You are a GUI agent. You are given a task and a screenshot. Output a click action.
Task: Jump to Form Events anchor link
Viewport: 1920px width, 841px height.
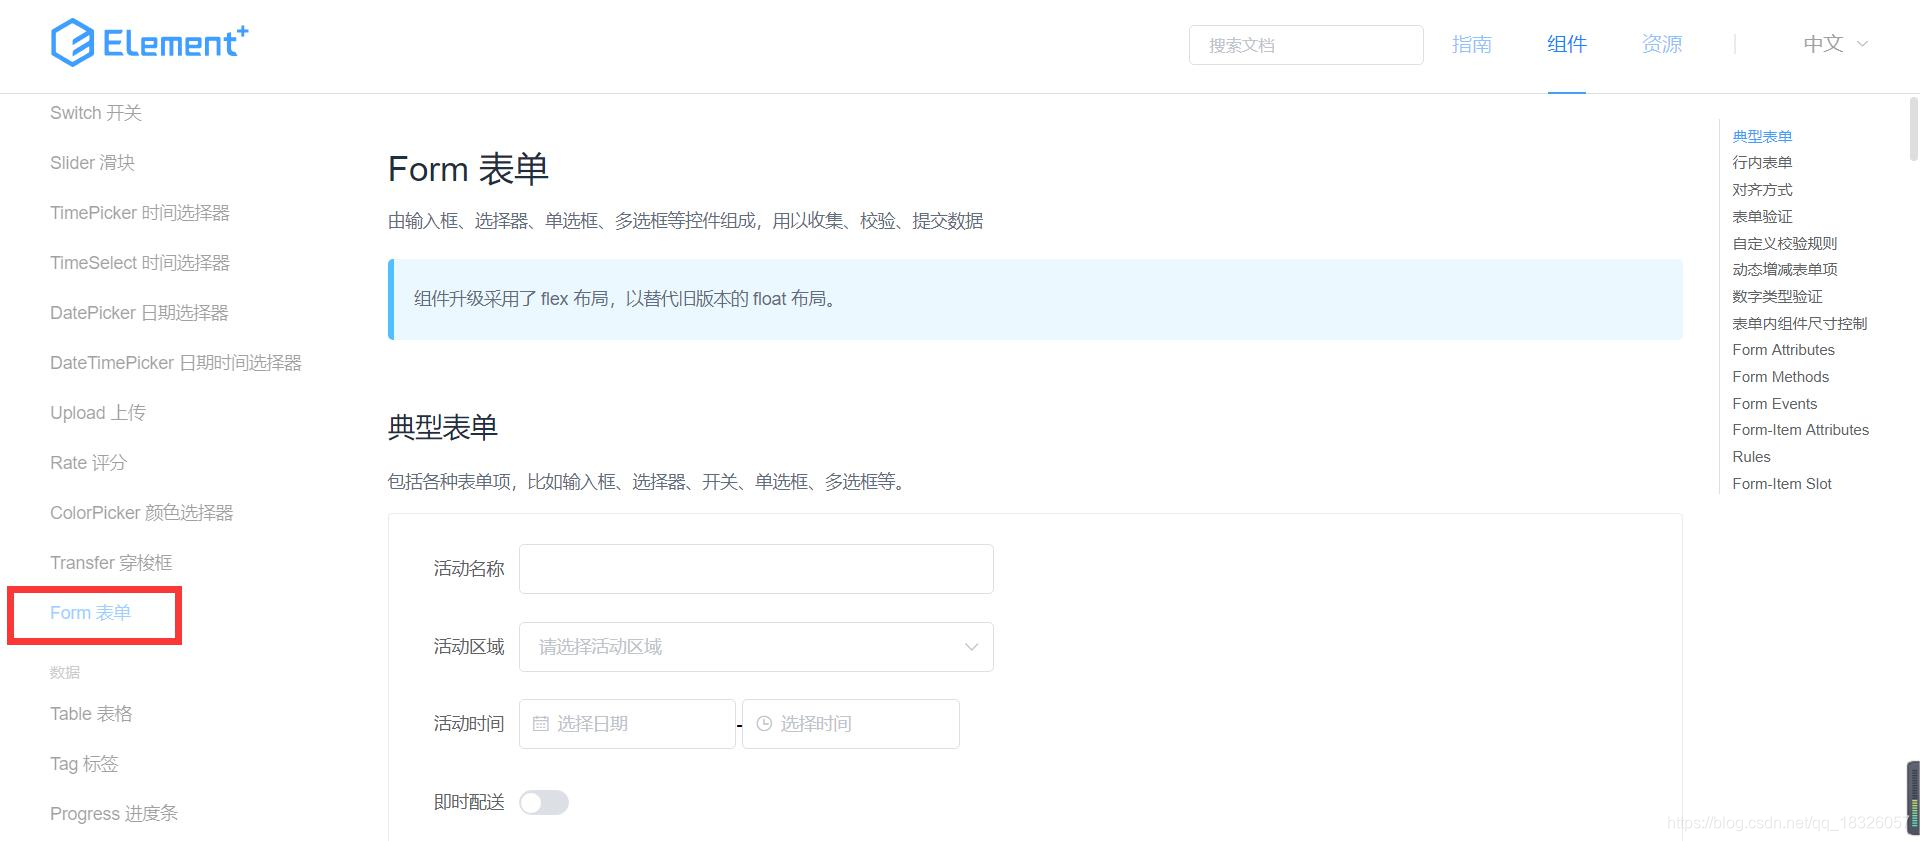click(x=1775, y=404)
